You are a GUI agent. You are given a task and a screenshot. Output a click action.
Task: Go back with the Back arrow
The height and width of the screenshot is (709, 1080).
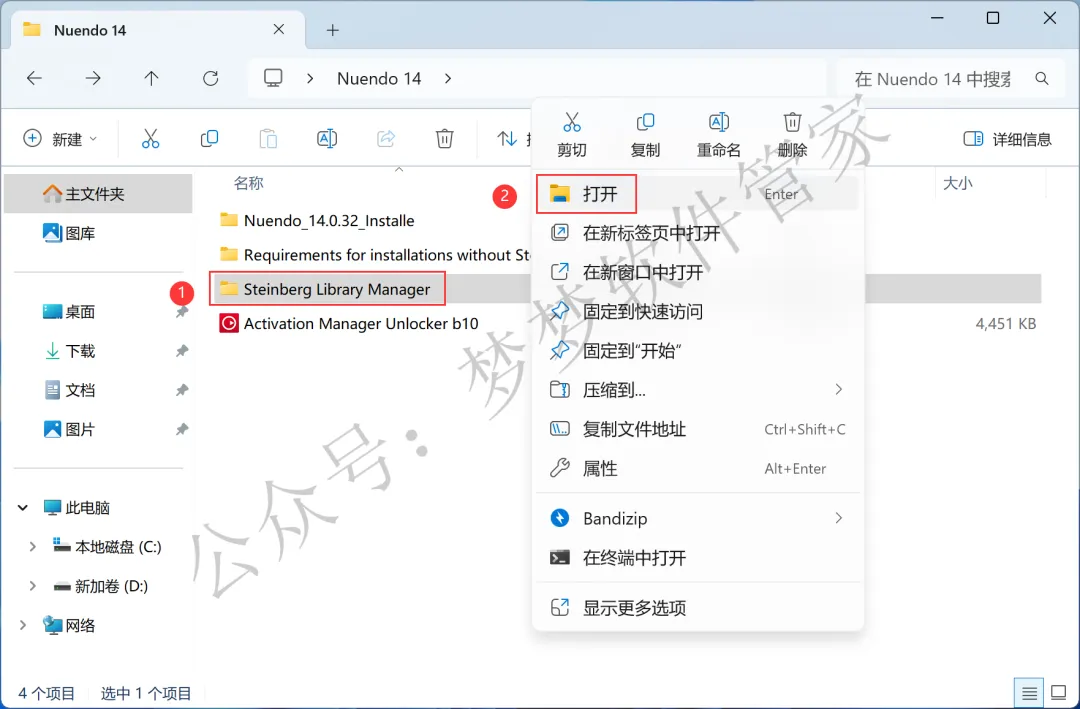34,79
